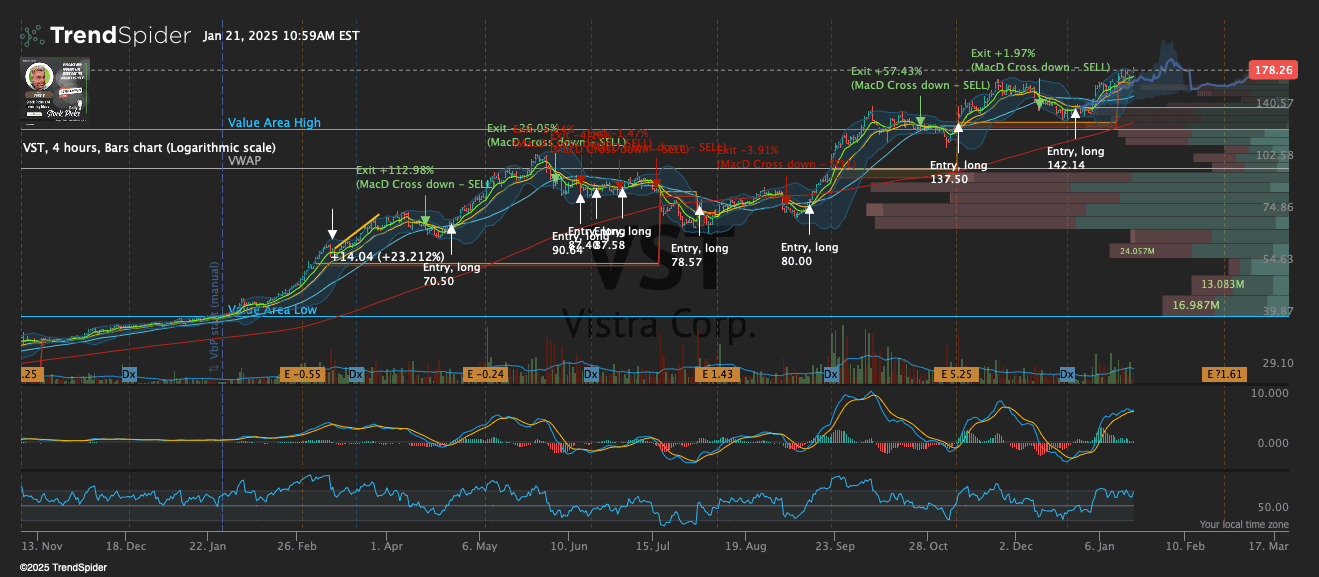The image size is (1319, 577).
Task: Click the 1. Apr date on time axis
Action: tap(387, 548)
